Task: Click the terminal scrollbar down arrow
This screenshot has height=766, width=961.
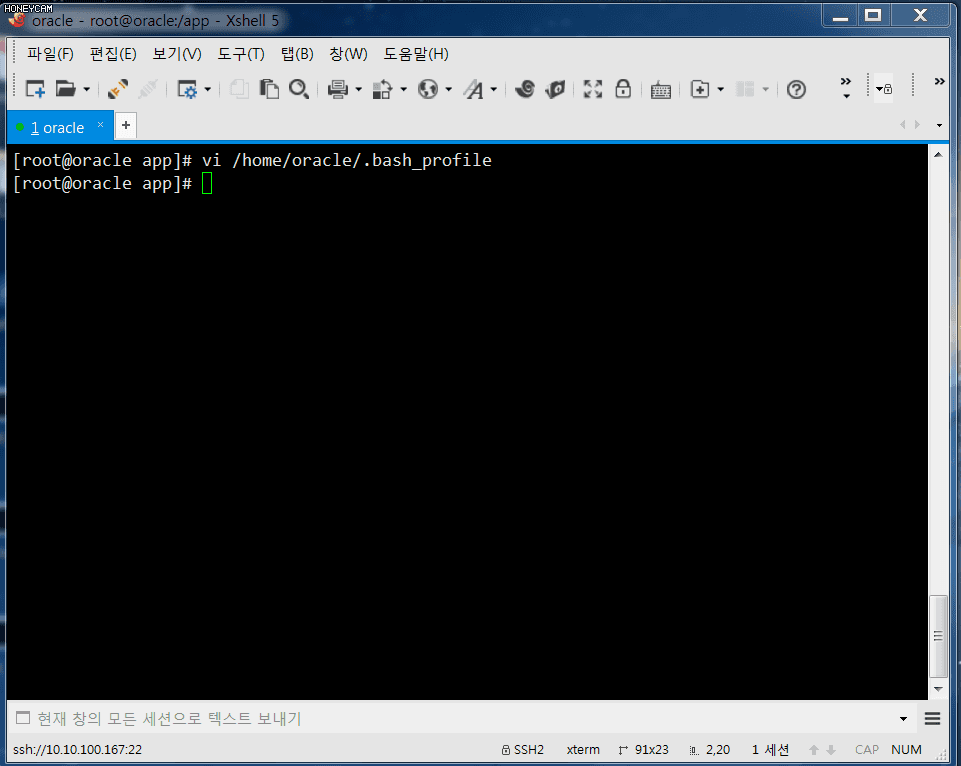Action: pos(938,689)
